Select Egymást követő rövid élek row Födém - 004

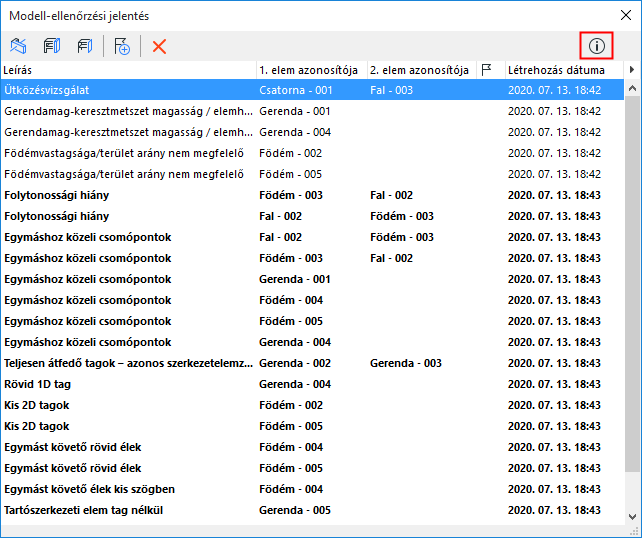[x=312, y=447]
